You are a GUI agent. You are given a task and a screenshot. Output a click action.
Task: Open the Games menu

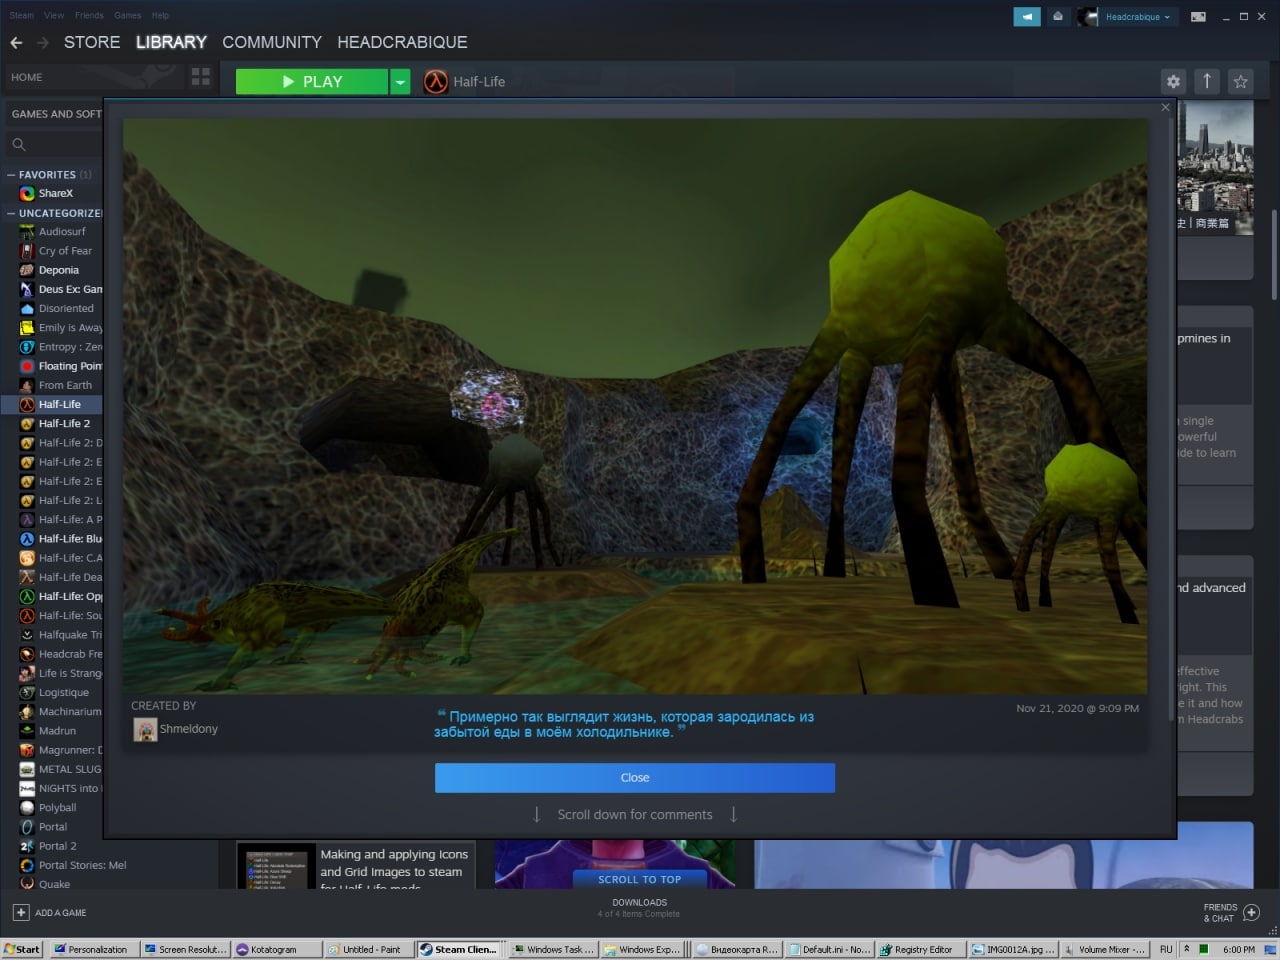[127, 15]
